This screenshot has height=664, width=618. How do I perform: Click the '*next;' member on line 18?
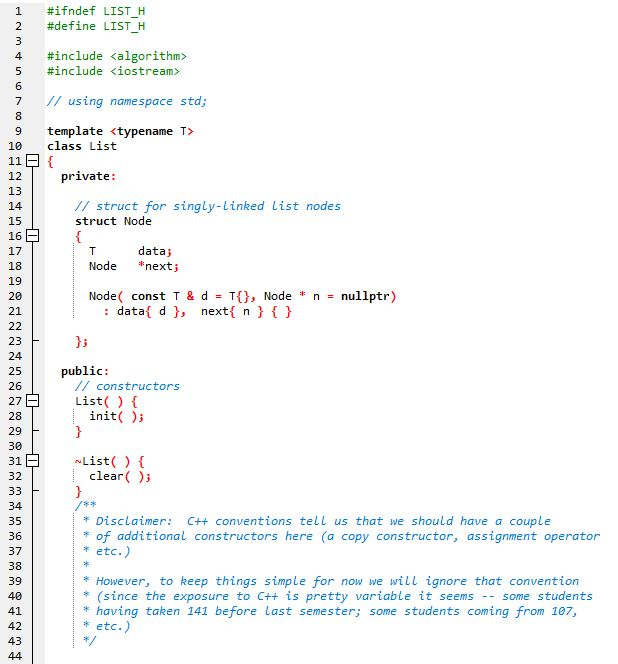(x=159, y=266)
